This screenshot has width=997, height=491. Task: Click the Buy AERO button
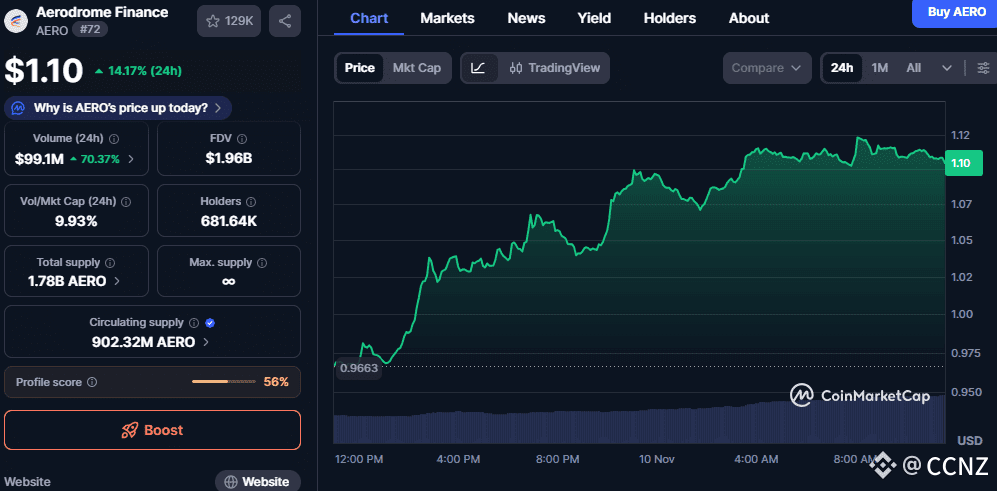coord(955,11)
